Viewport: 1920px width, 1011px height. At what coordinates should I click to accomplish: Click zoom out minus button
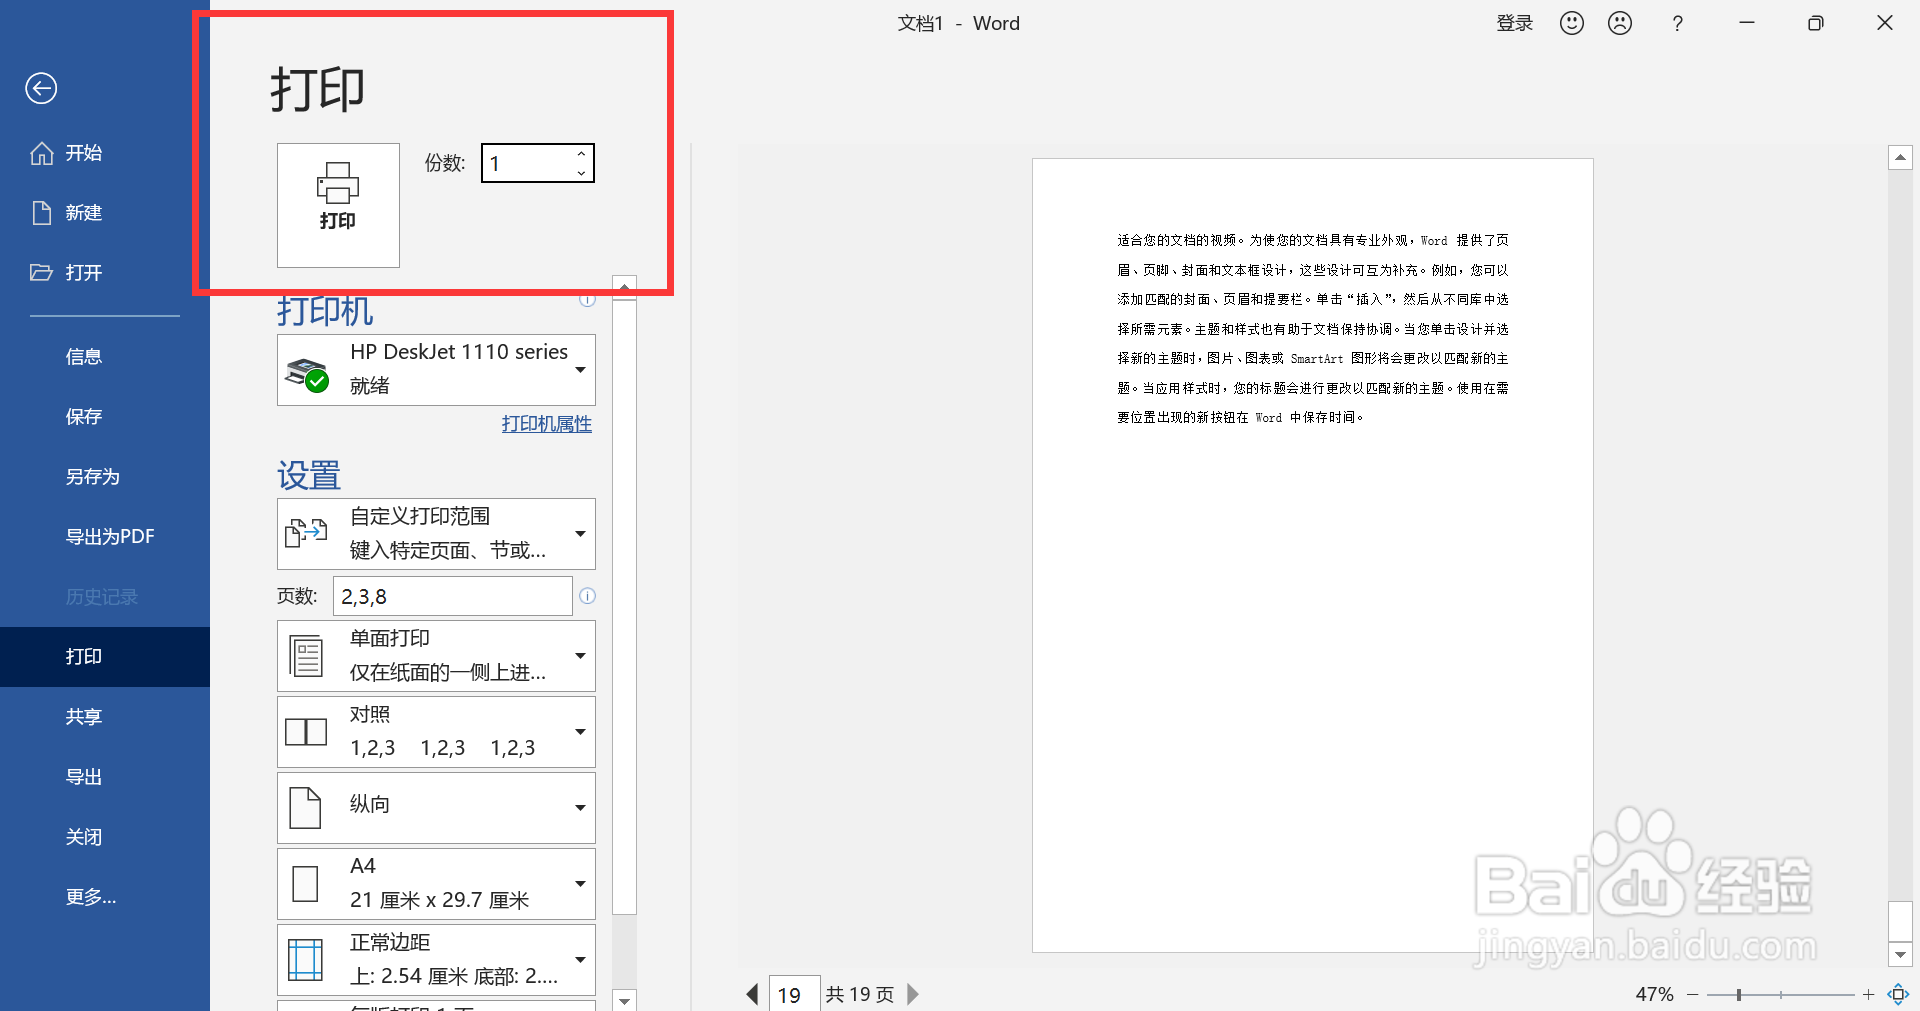click(1693, 994)
